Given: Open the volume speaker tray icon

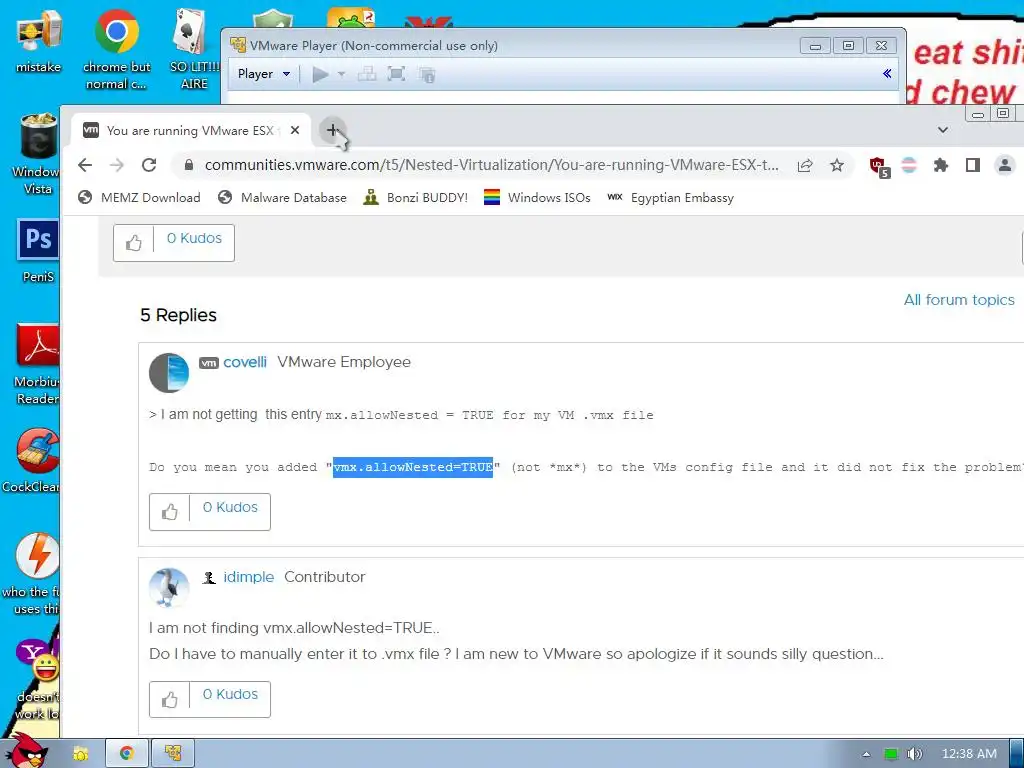Looking at the screenshot, I should tap(914, 754).
